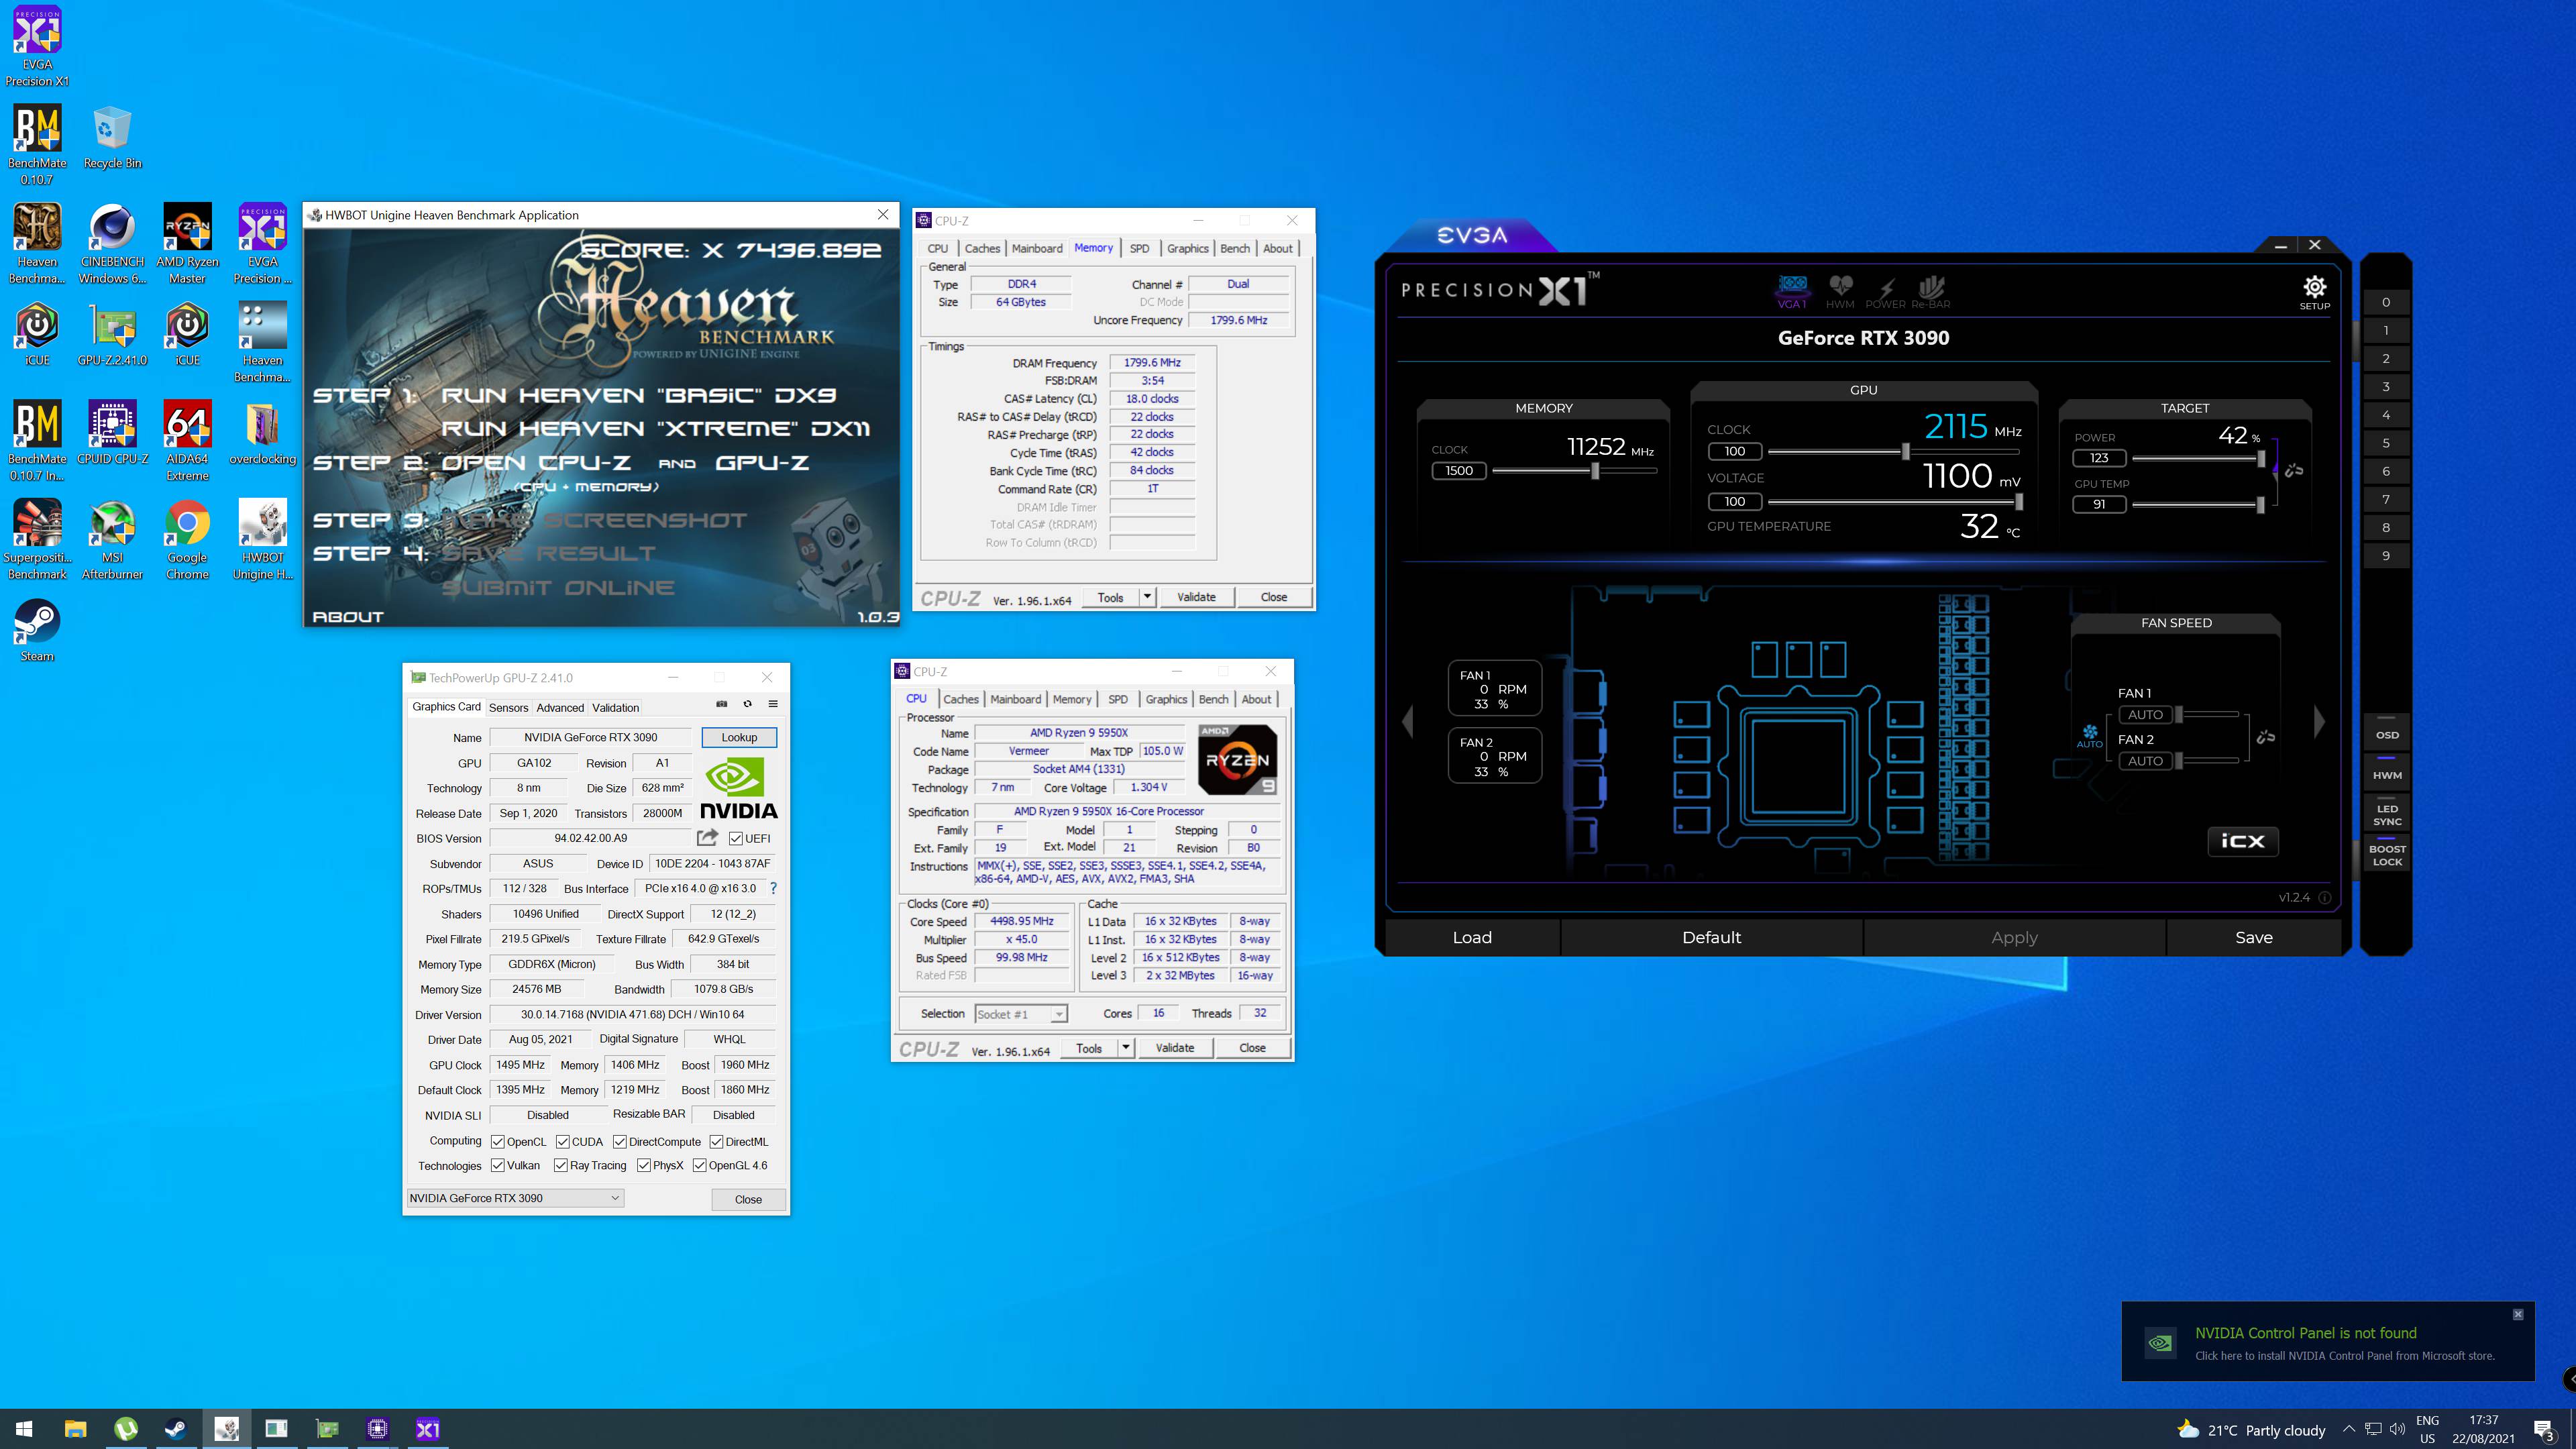Screen dimensions: 2576x1449
Task: Click the GPU clock slider in Precision X1
Action: 1893,451
